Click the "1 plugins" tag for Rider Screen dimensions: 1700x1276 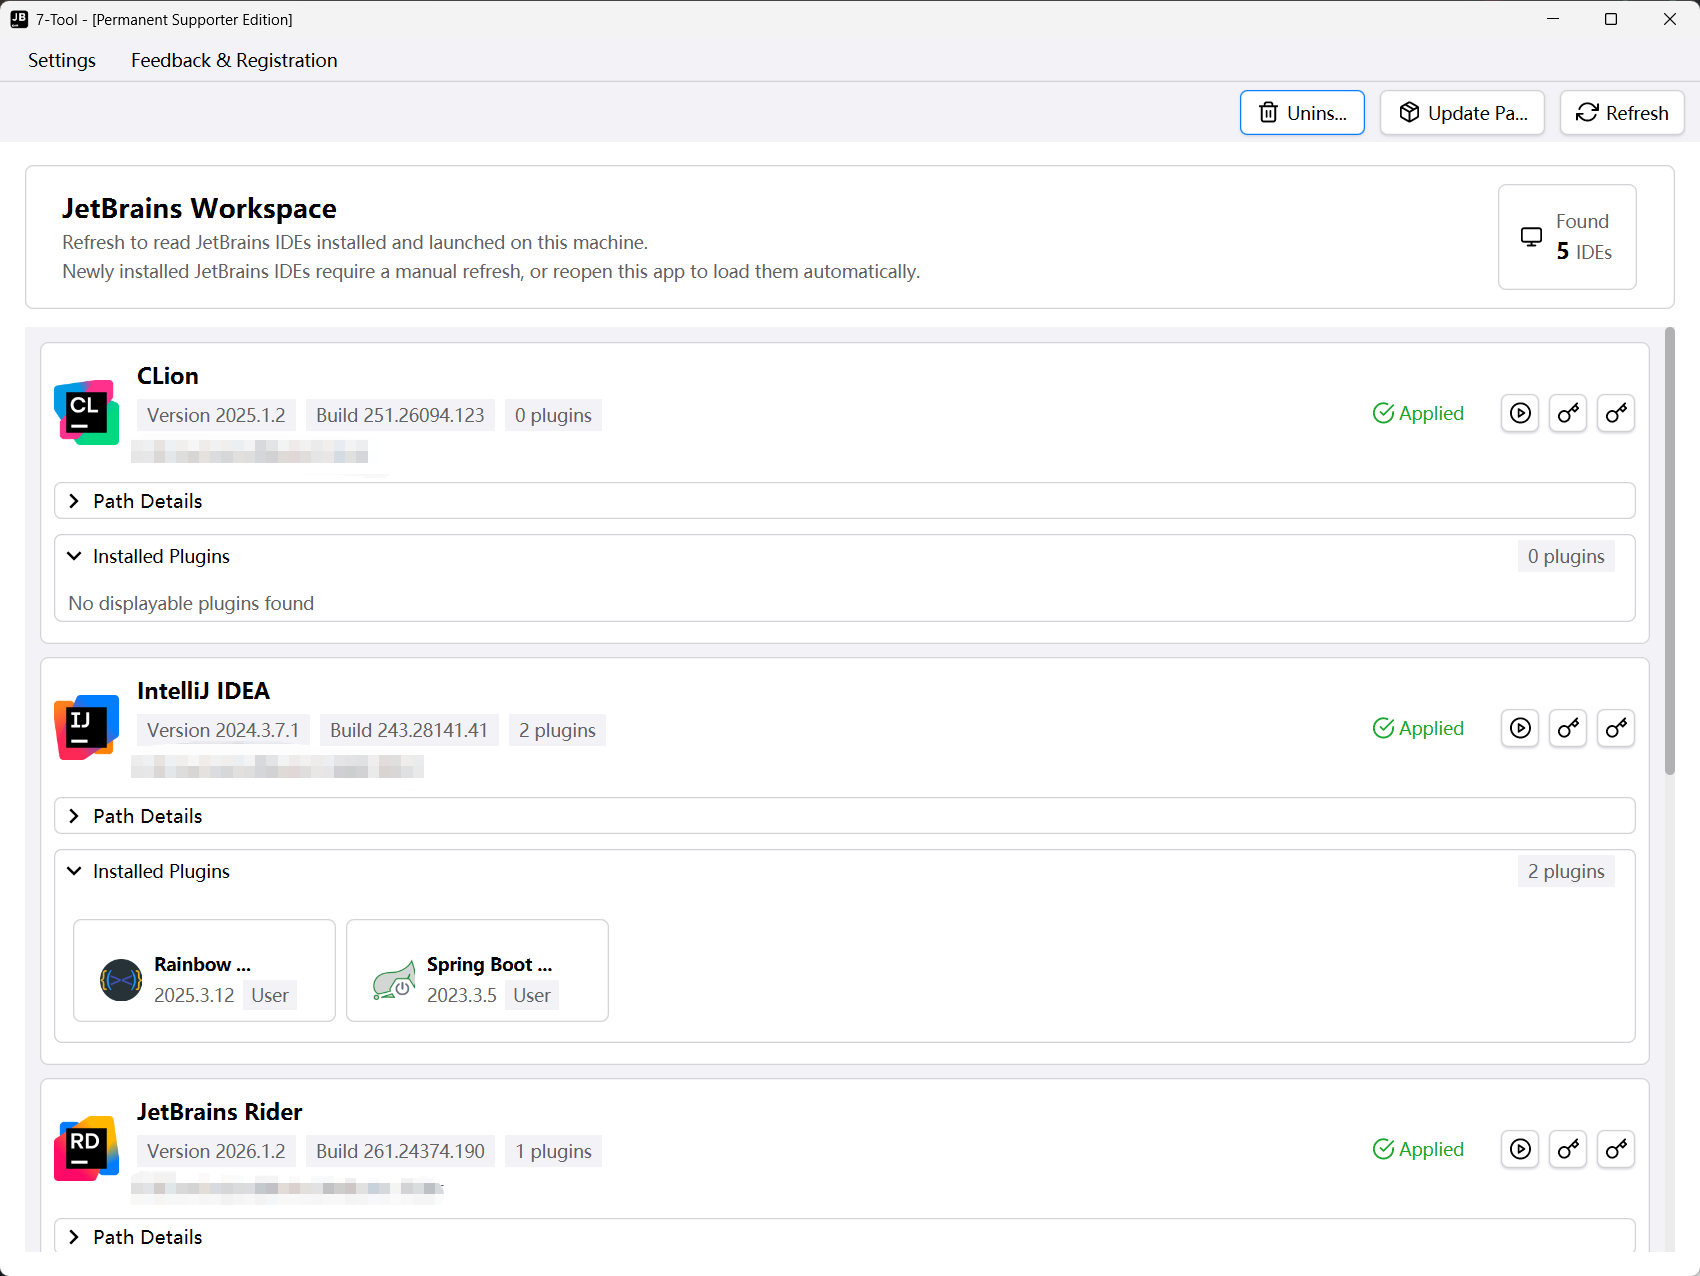pos(553,1151)
